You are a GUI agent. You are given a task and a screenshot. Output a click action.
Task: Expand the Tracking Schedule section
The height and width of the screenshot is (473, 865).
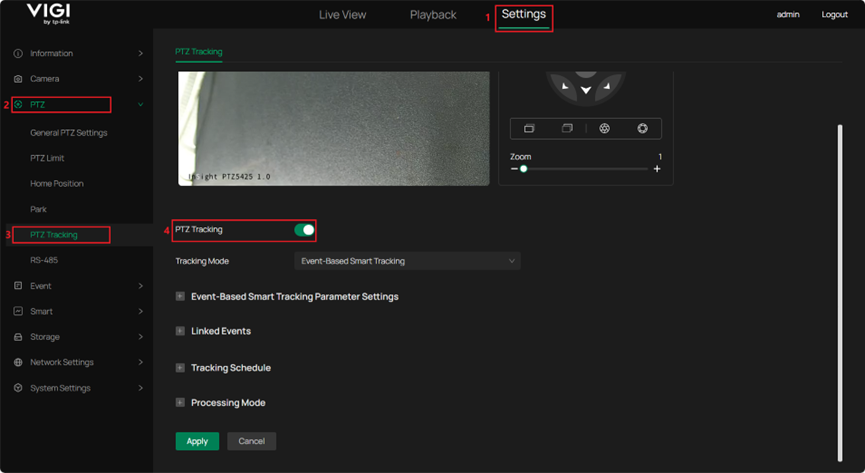[x=180, y=368]
